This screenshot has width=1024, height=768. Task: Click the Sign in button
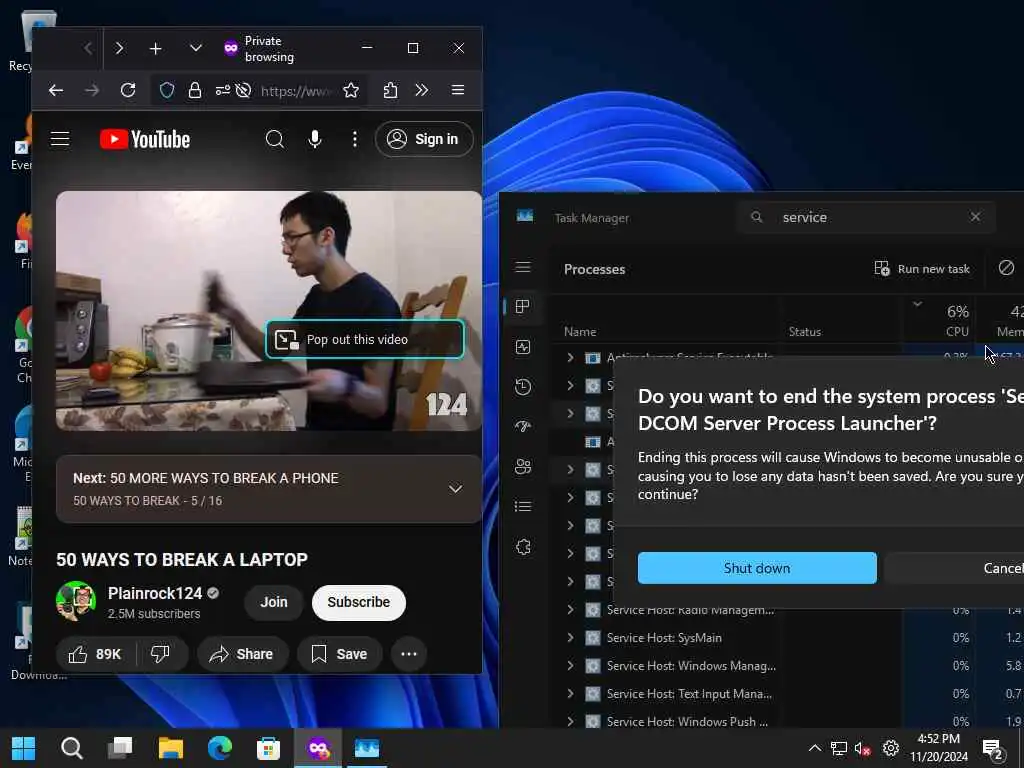point(424,139)
